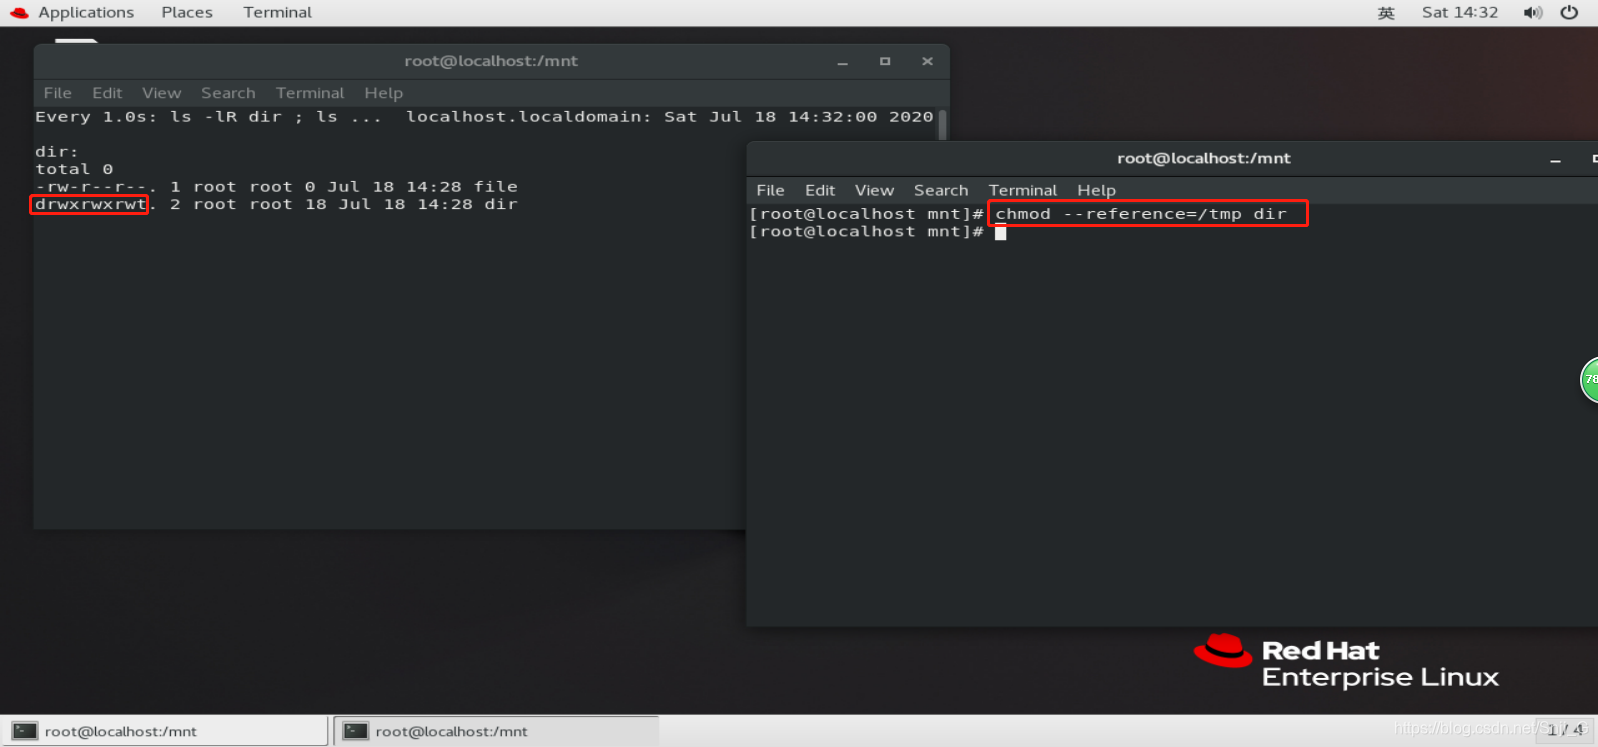1598x747 pixels.
Task: Open Search menu in left terminal window
Action: (x=228, y=93)
